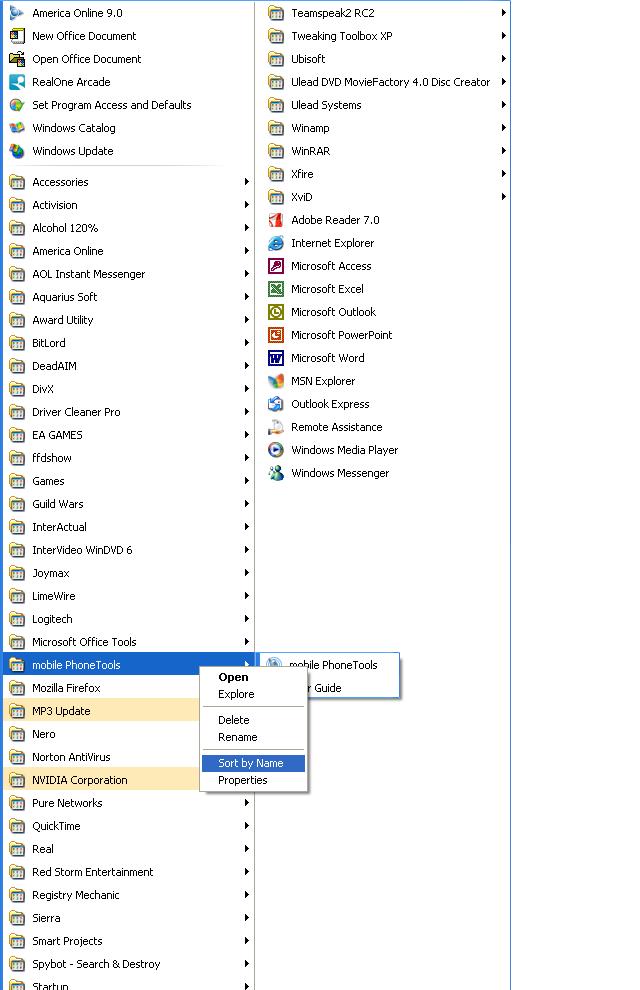Open the Microsoft Office Tools folder
This screenshot has width=640, height=990.
pyautogui.click(x=129, y=642)
